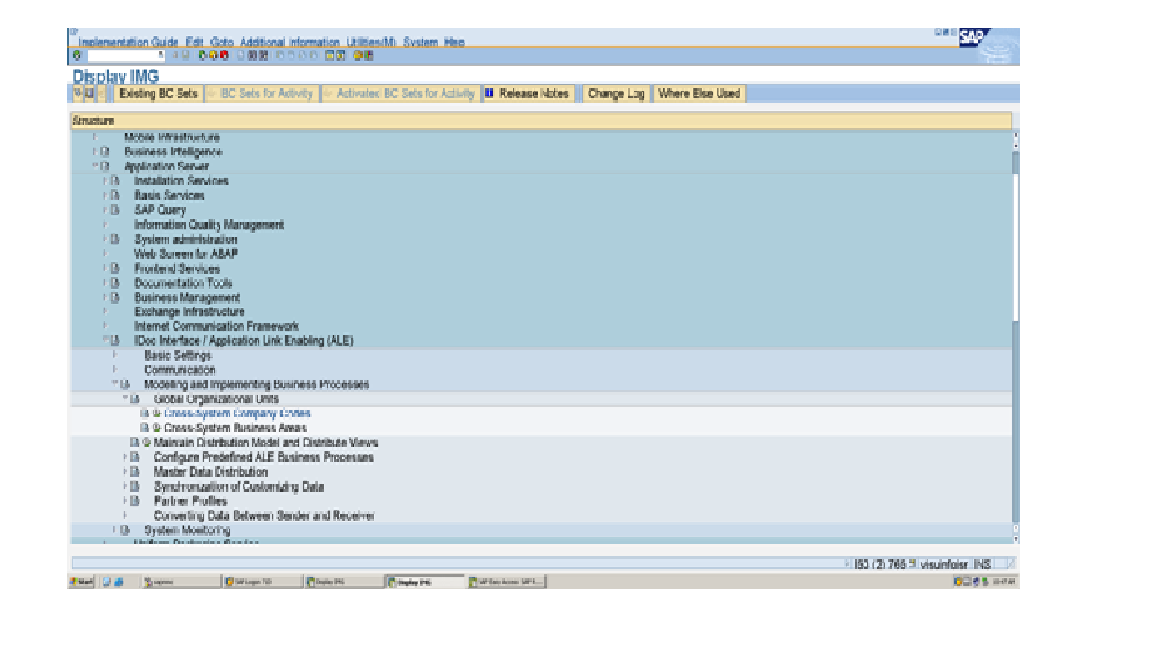Click the Exit yellow arrow icon
This screenshot has height=648, width=1152.
point(212,55)
